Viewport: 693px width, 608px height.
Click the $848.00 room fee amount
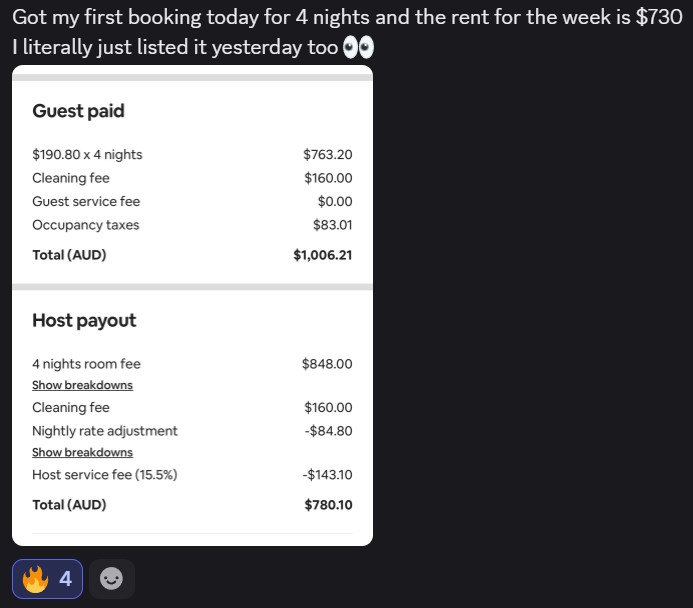pyautogui.click(x=327, y=364)
